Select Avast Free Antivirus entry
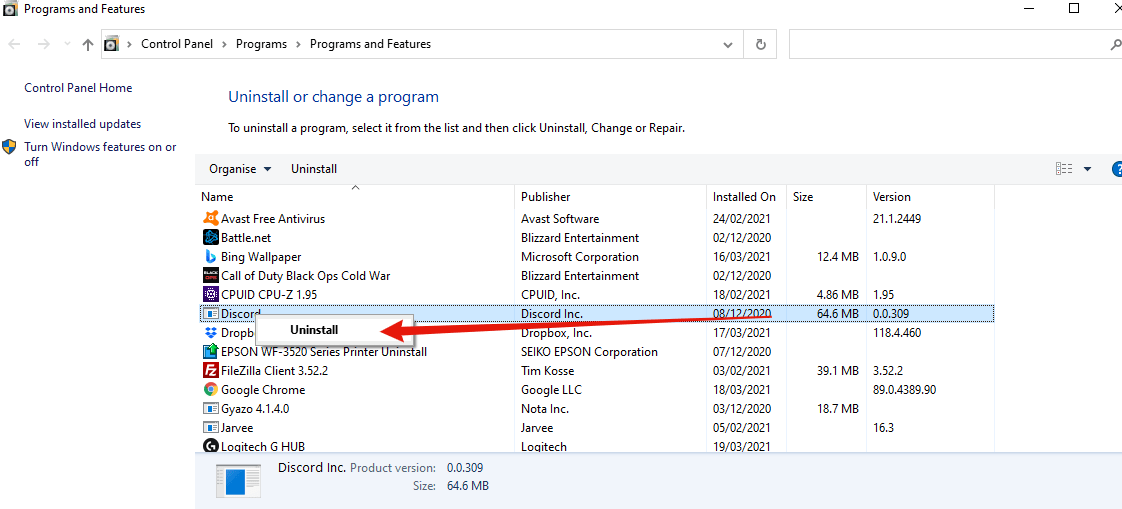Viewport: 1122px width, 509px height. (273, 218)
